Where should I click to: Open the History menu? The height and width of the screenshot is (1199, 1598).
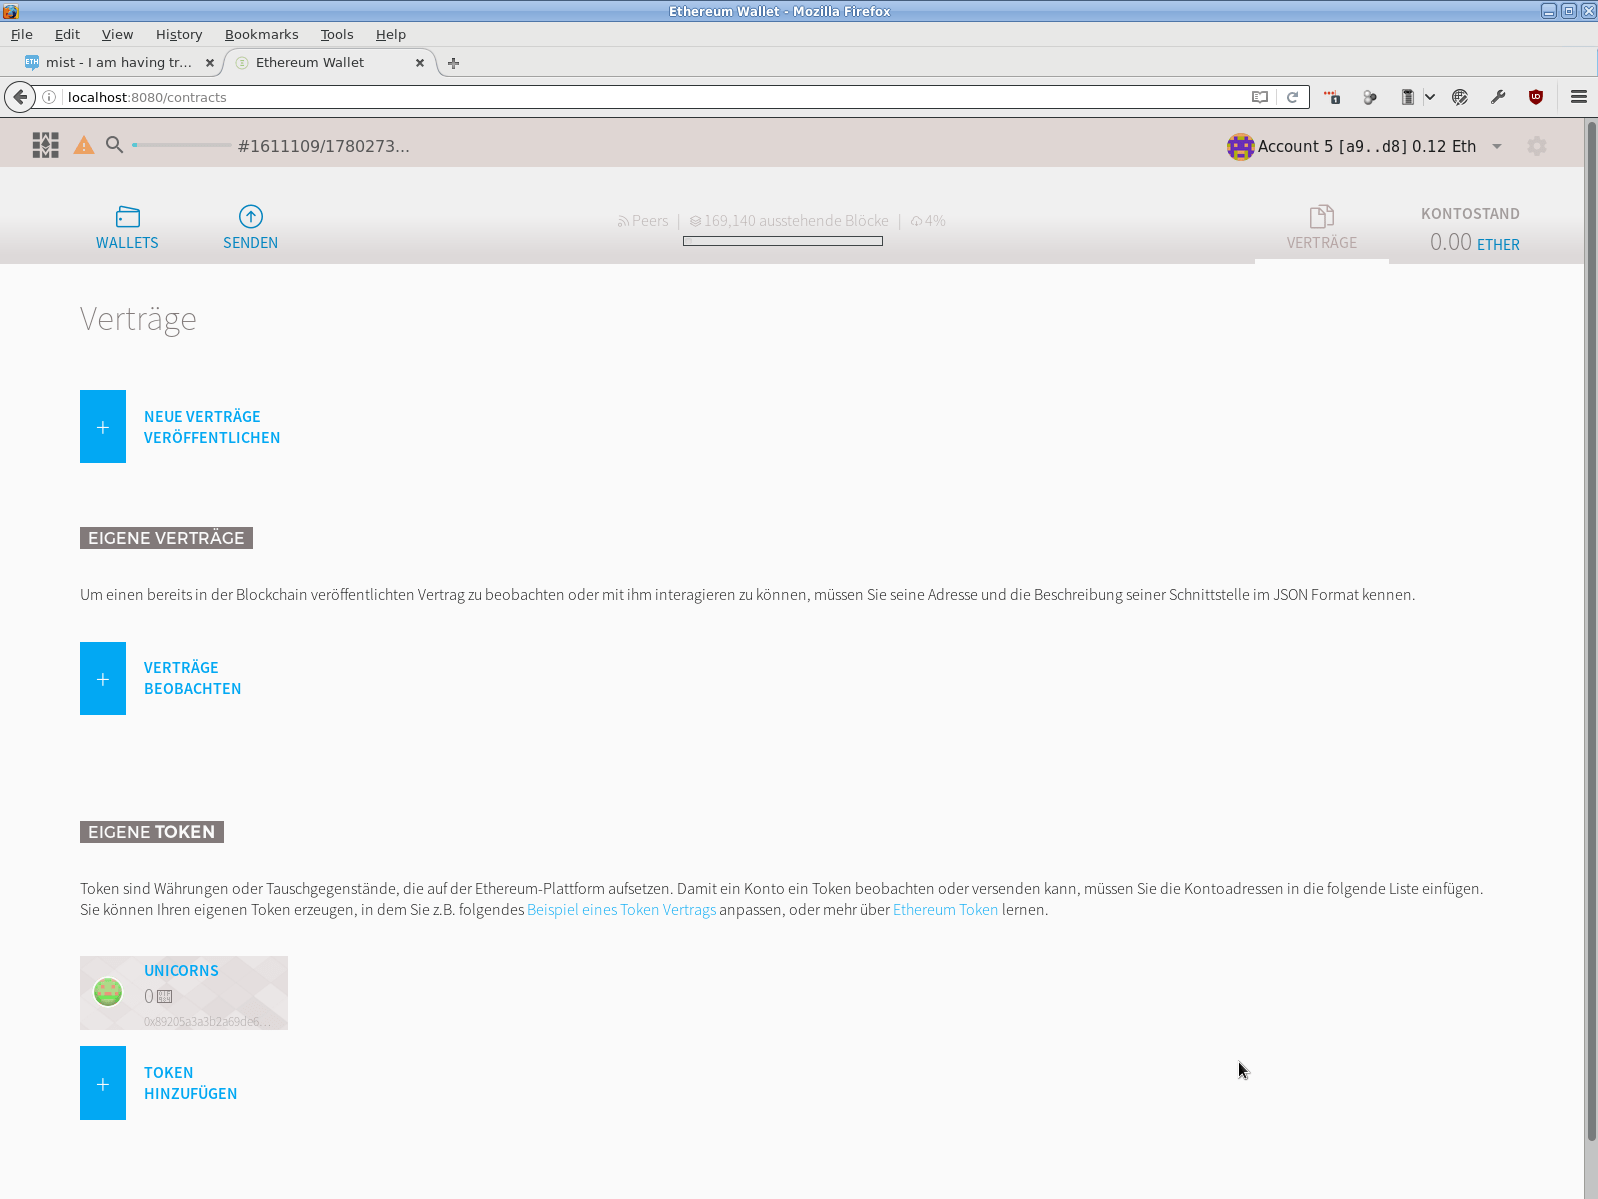pyautogui.click(x=179, y=34)
